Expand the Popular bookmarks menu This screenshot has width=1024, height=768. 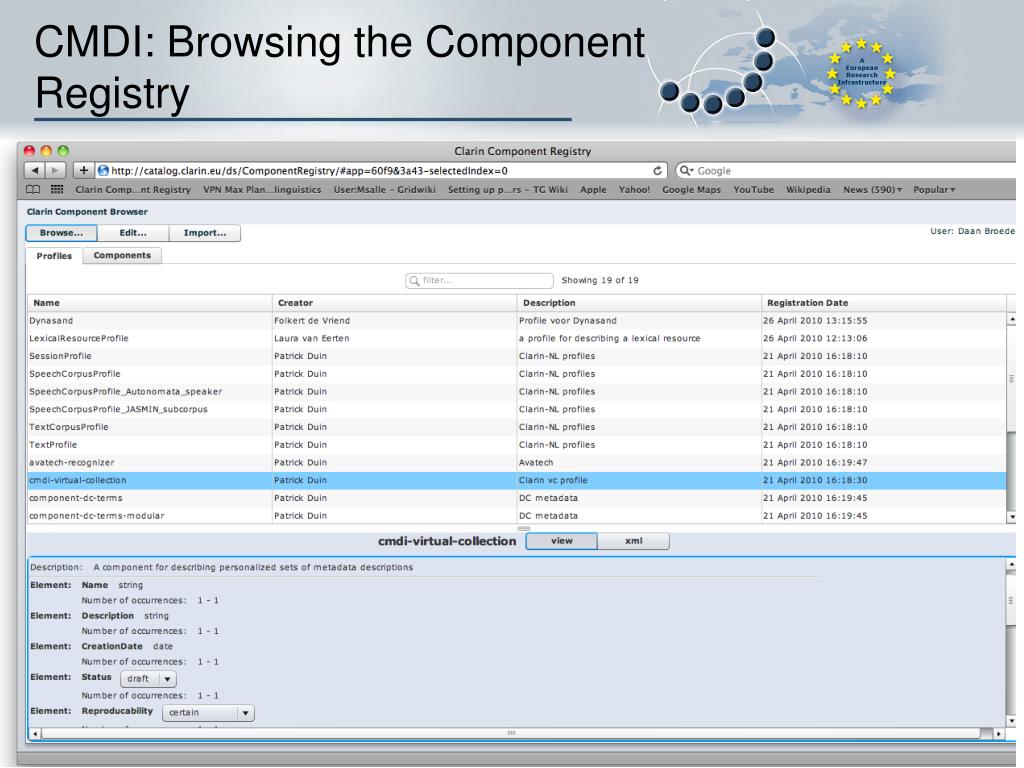(934, 189)
